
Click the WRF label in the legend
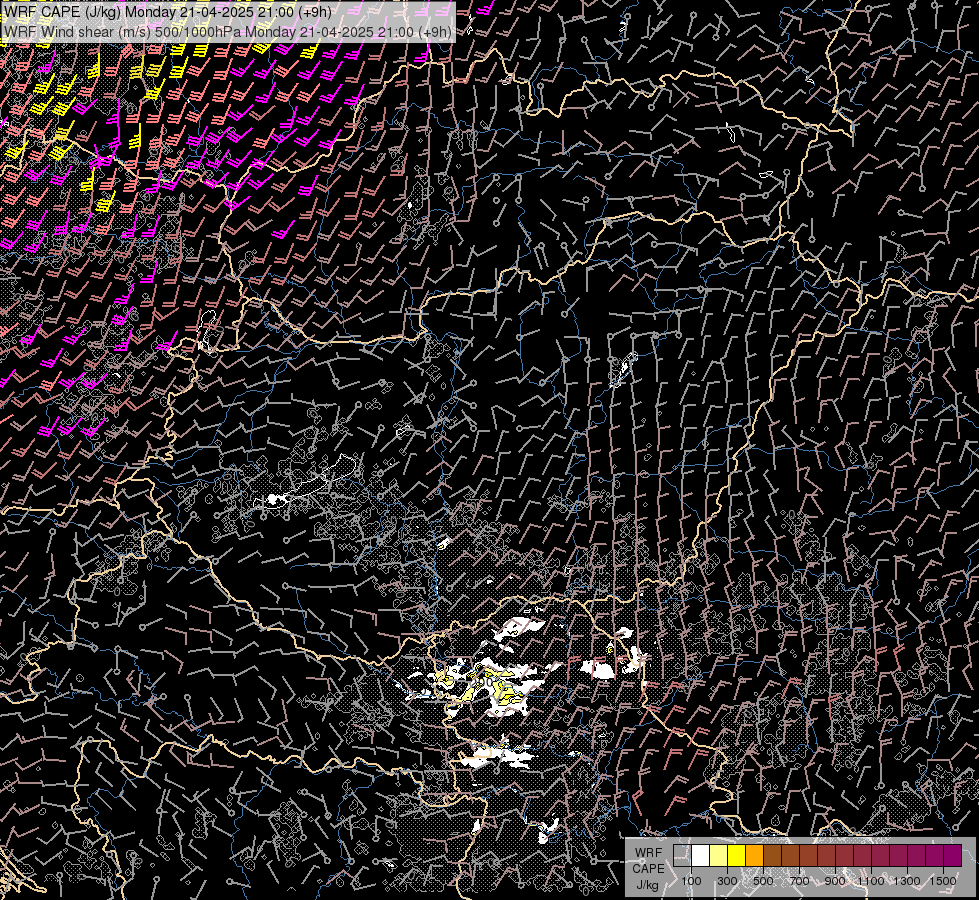[648, 853]
